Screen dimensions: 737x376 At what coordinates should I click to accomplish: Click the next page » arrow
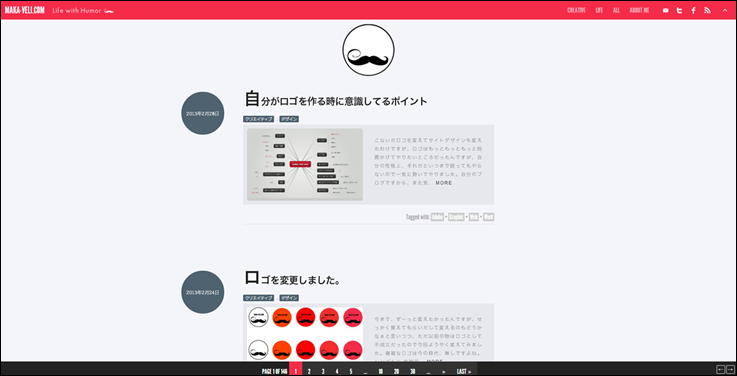[x=444, y=371]
